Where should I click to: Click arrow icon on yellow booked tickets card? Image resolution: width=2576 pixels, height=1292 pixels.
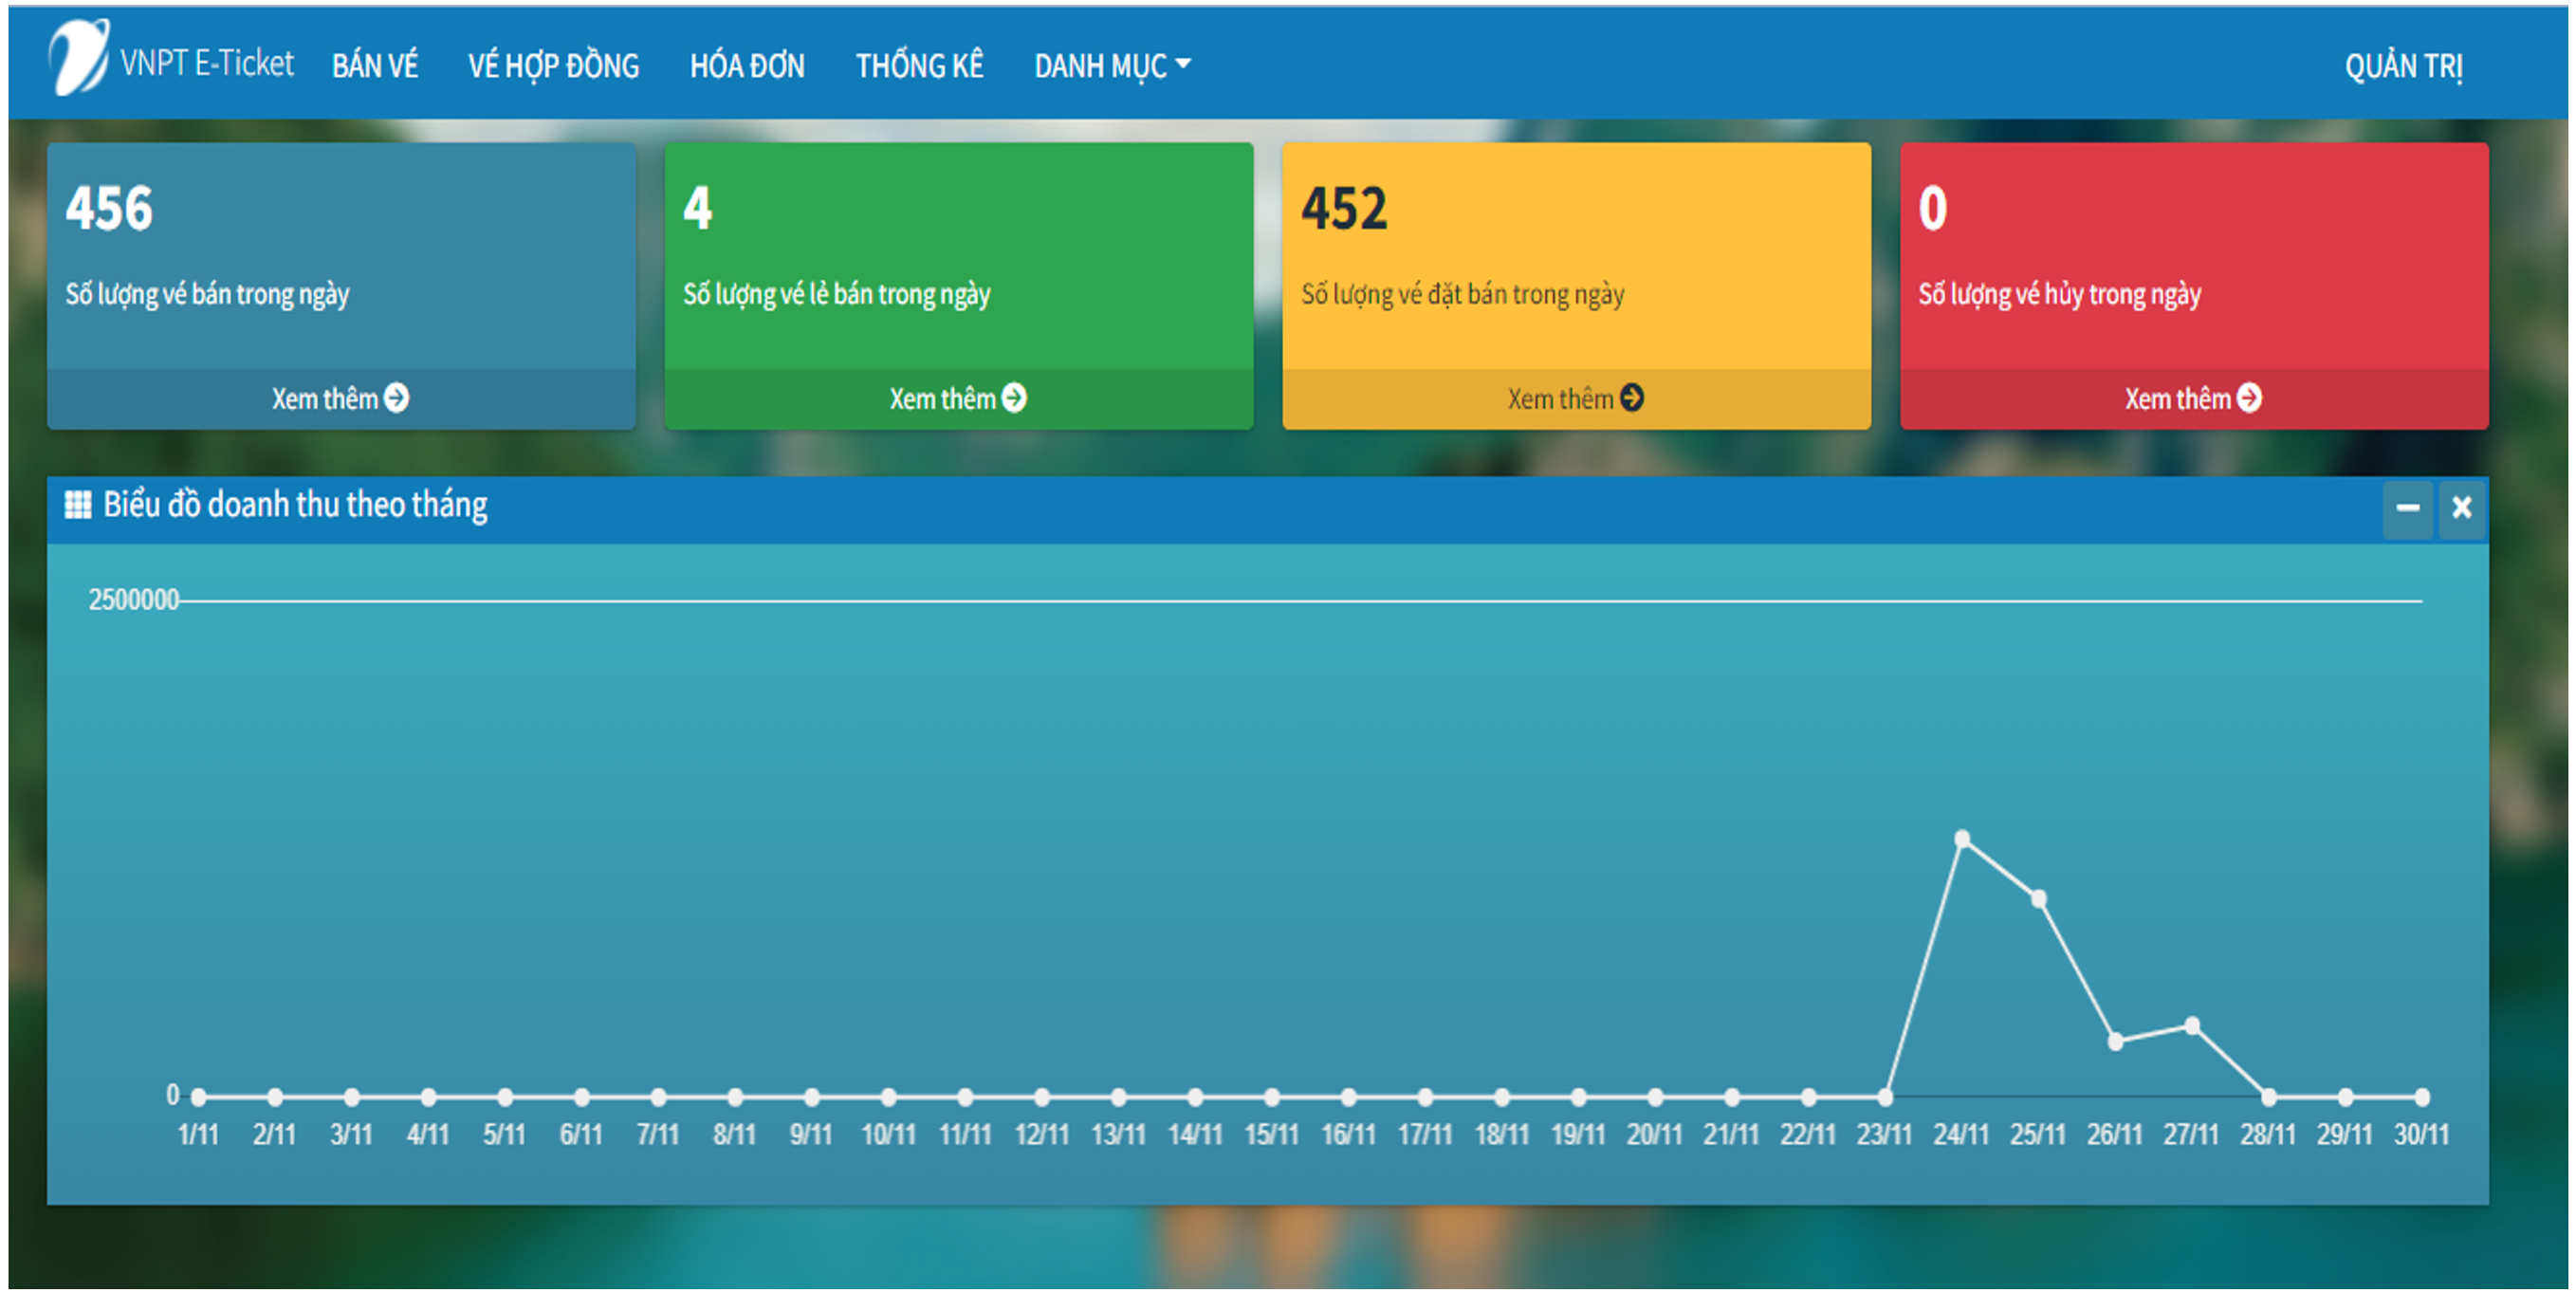tap(1632, 398)
